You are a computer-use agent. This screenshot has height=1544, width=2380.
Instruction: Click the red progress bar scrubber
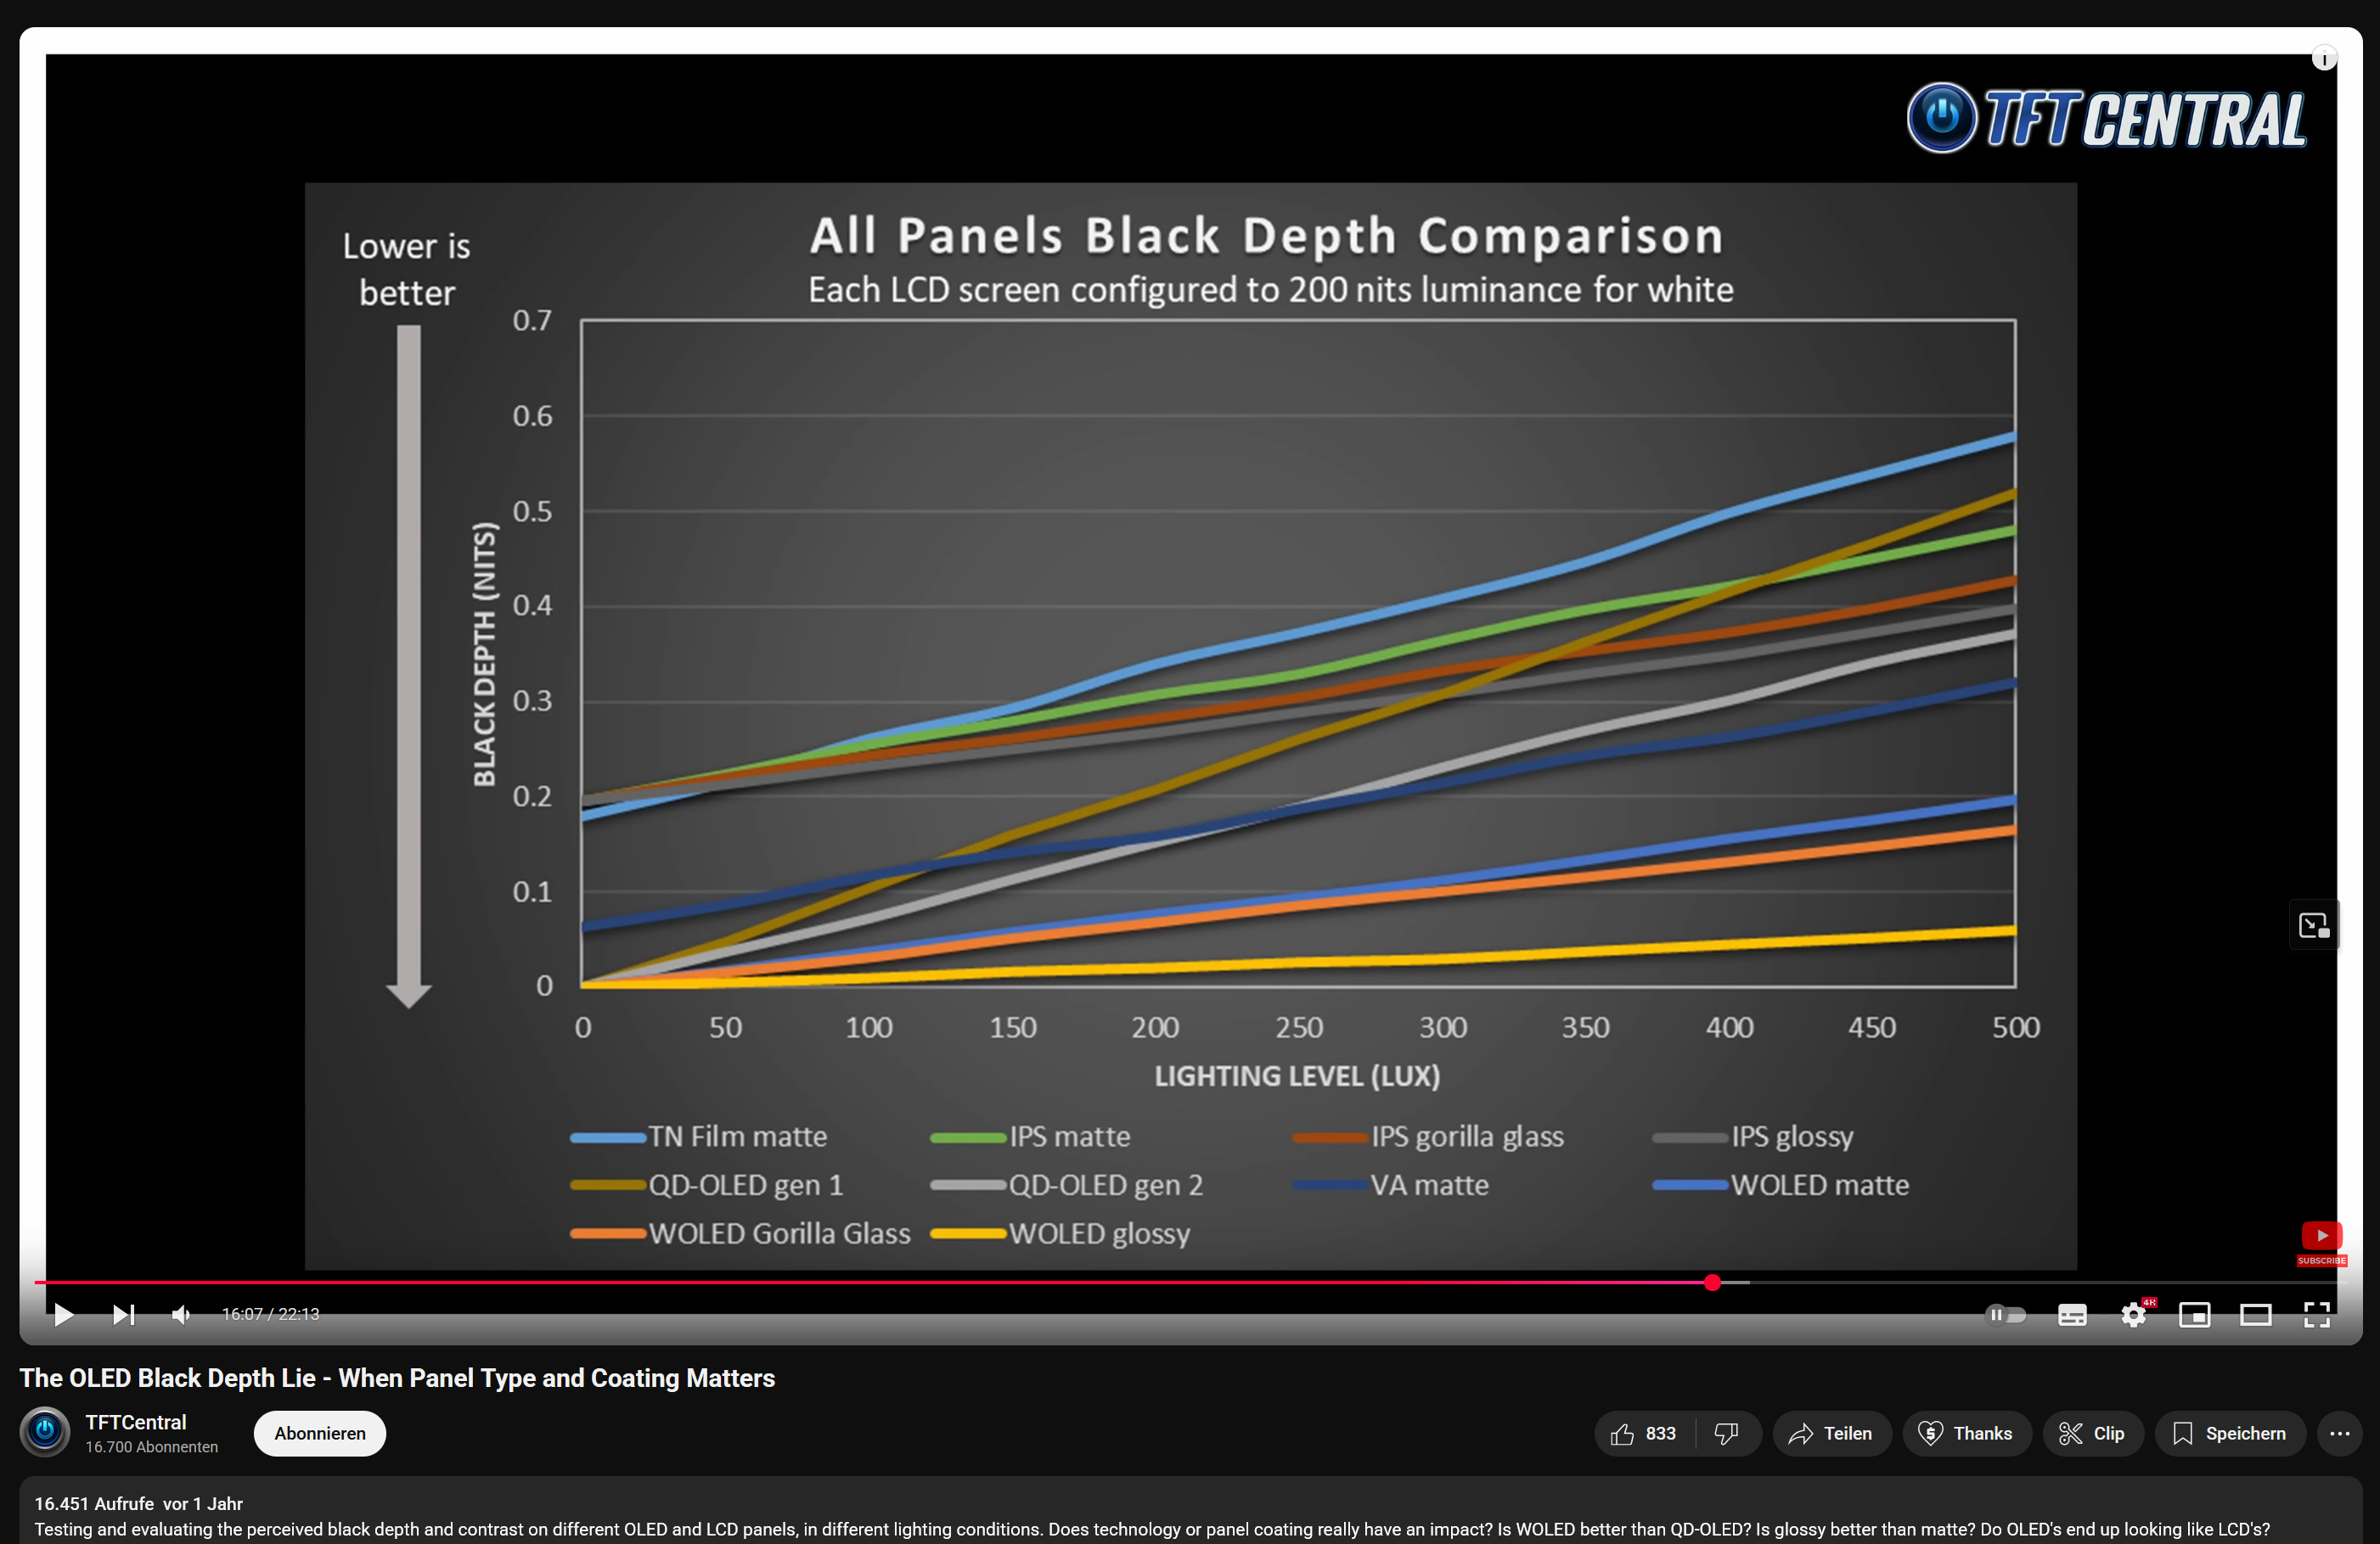tap(1712, 1282)
